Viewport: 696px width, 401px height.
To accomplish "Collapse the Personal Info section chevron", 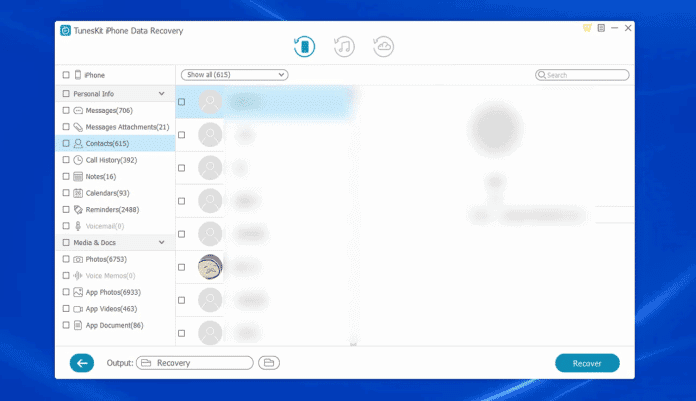I will point(162,94).
